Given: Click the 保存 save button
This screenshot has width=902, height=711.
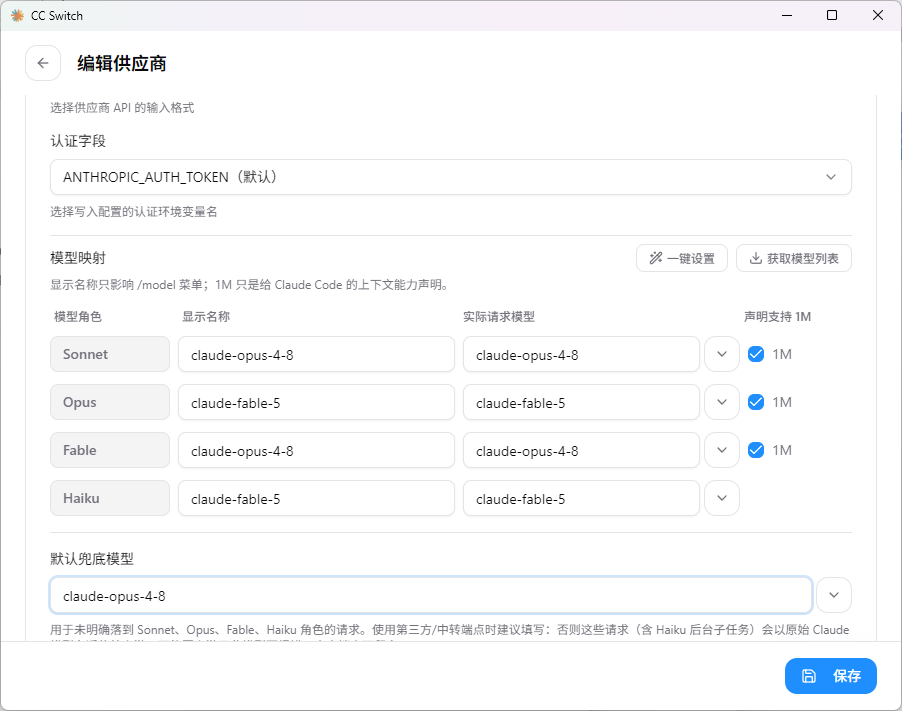Looking at the screenshot, I should click(831, 676).
